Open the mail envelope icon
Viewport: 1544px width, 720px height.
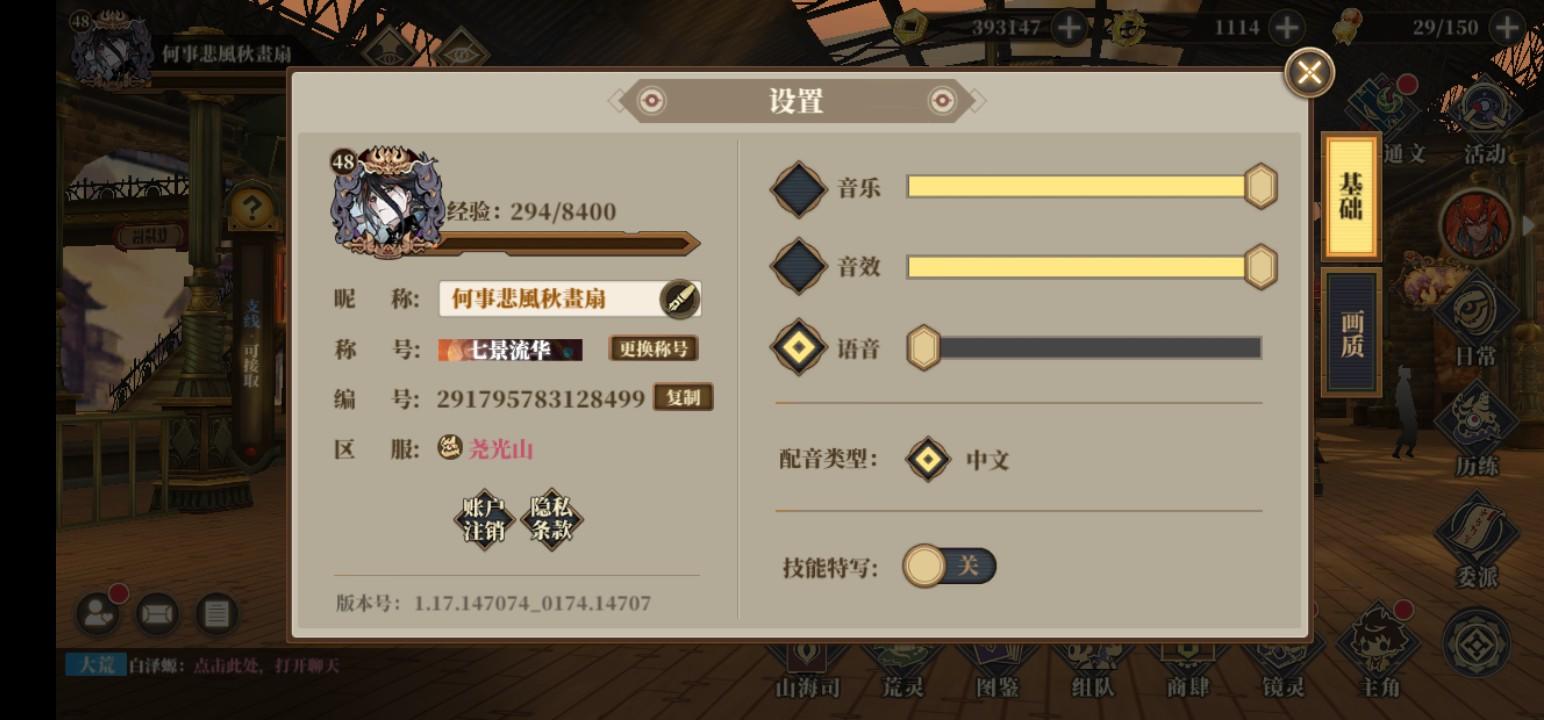tap(158, 613)
